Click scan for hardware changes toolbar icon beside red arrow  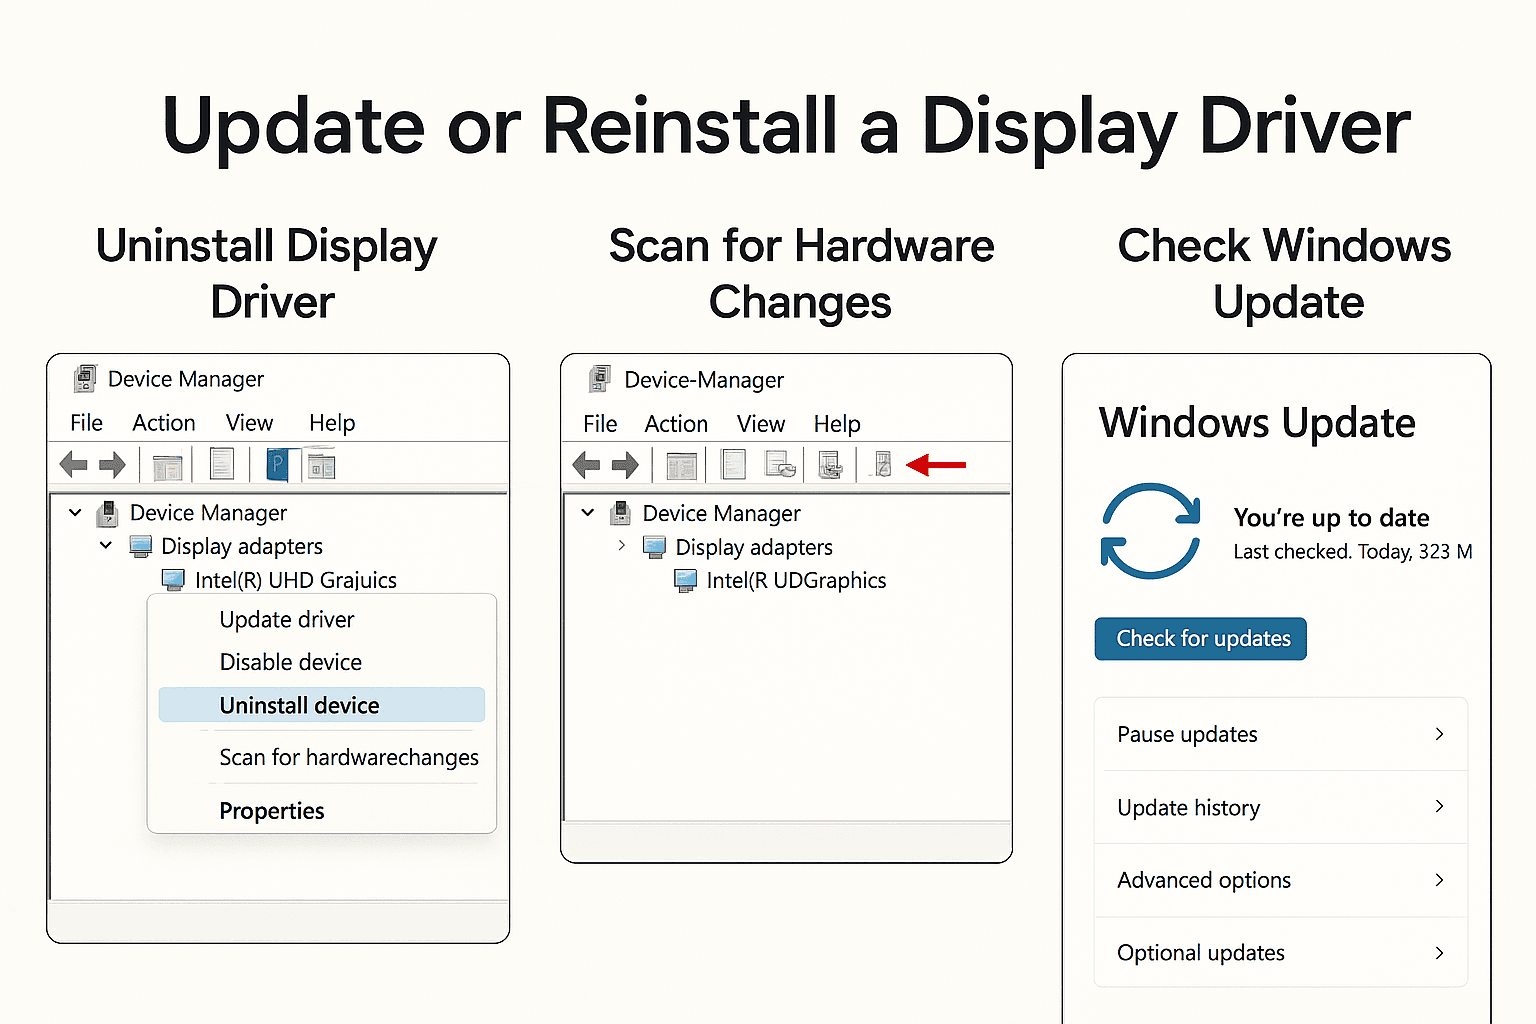click(882, 464)
